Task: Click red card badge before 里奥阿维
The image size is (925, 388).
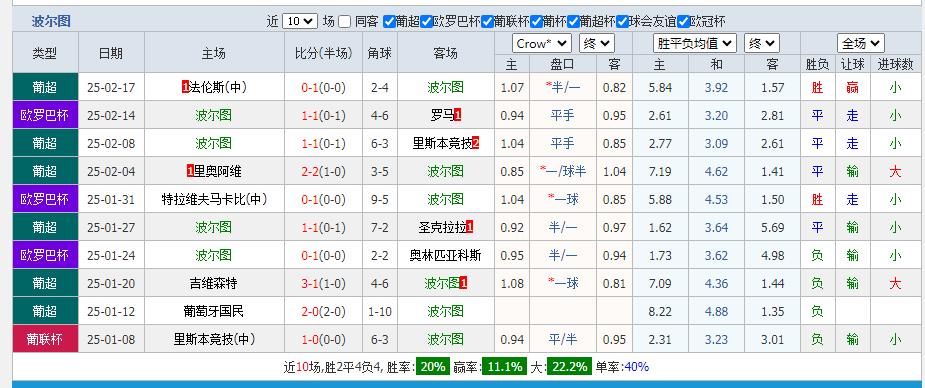Action: tap(190, 172)
